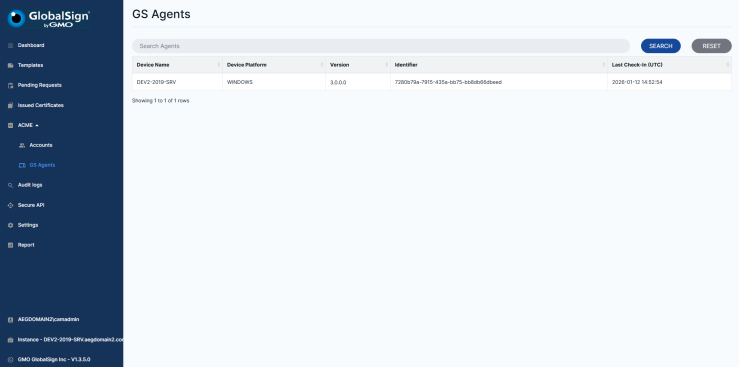Collapse the ACME menu caret
The image size is (739, 367).
(37, 125)
